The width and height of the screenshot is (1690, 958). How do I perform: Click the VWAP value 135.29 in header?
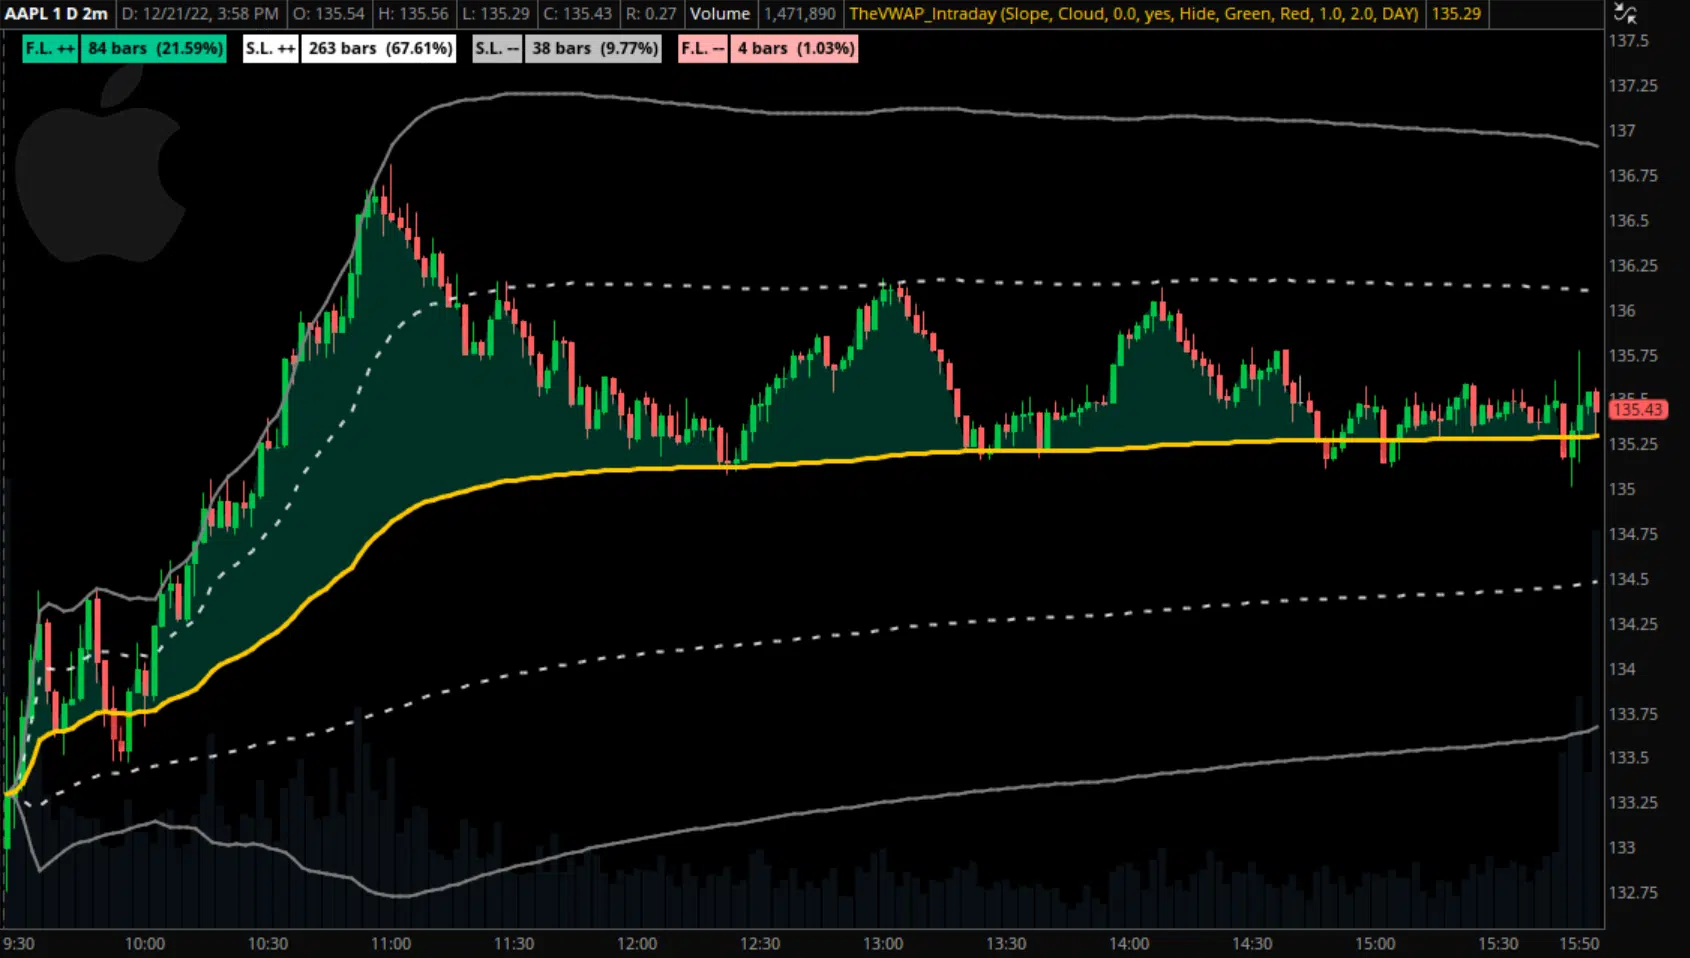[x=1456, y=14]
